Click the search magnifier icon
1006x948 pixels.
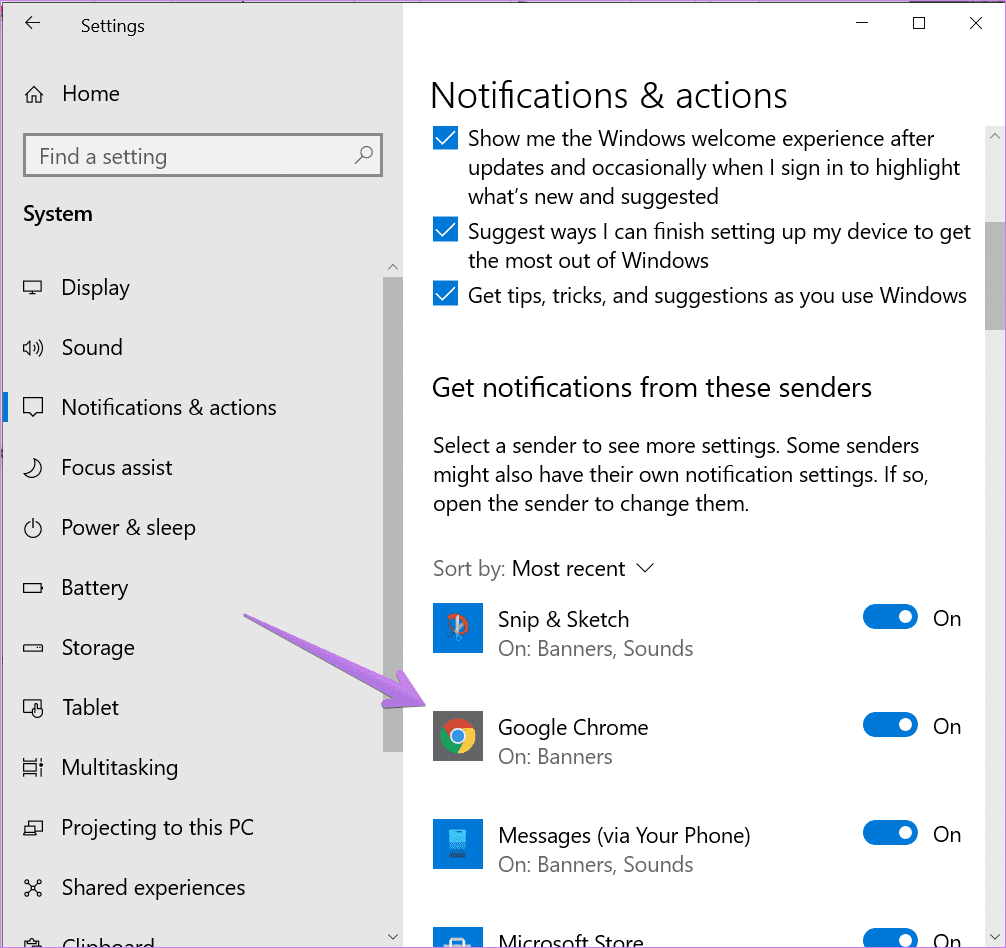[363, 156]
